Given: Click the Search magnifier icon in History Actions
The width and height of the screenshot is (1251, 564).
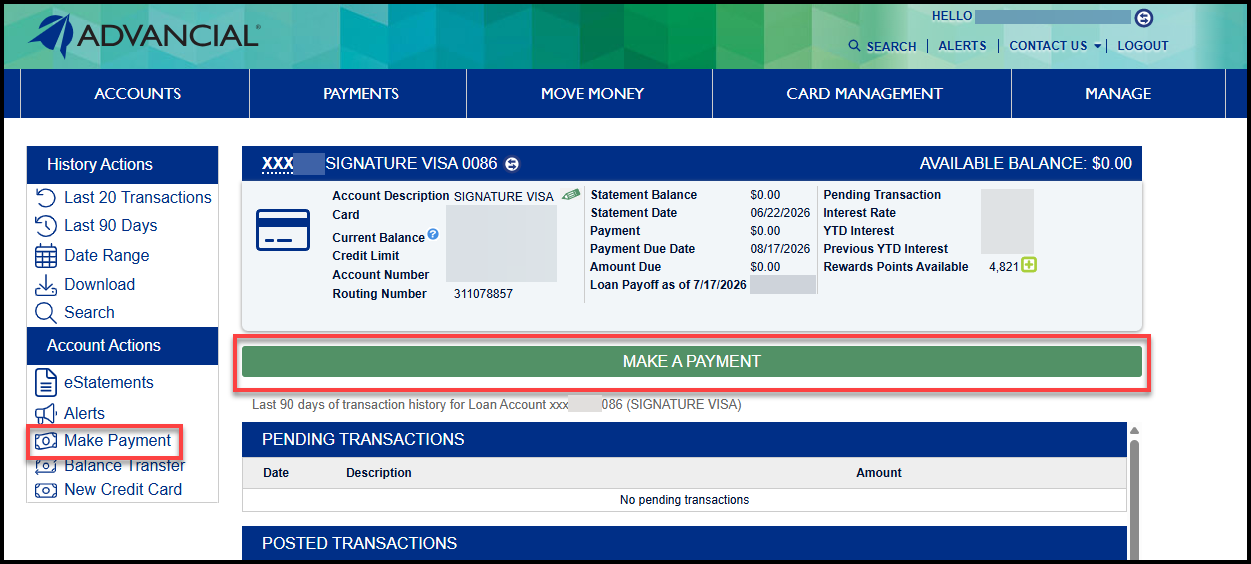Looking at the screenshot, I should pos(46,313).
